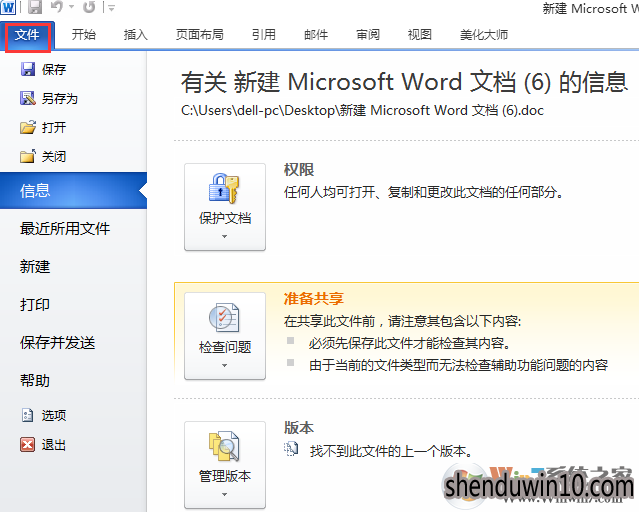Click the checklist 检查问题 icon

click(224, 317)
